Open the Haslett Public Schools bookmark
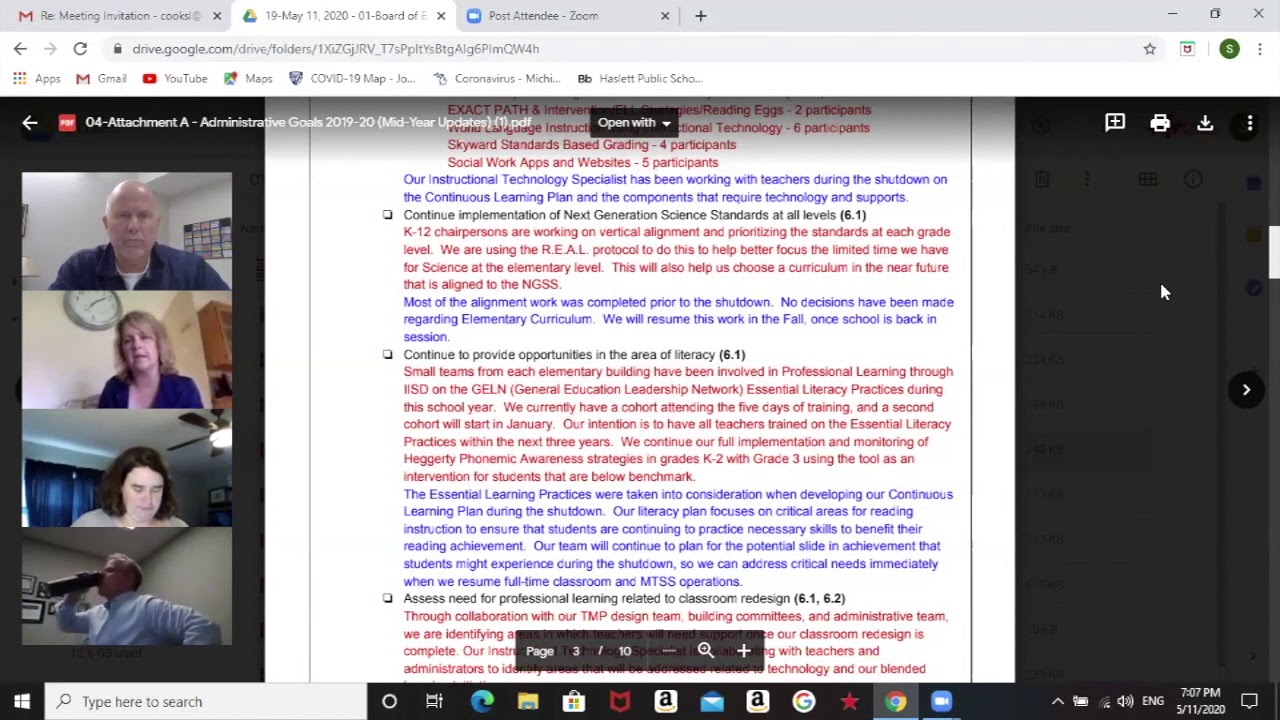Screen dimensions: 1280x720 click(640, 78)
